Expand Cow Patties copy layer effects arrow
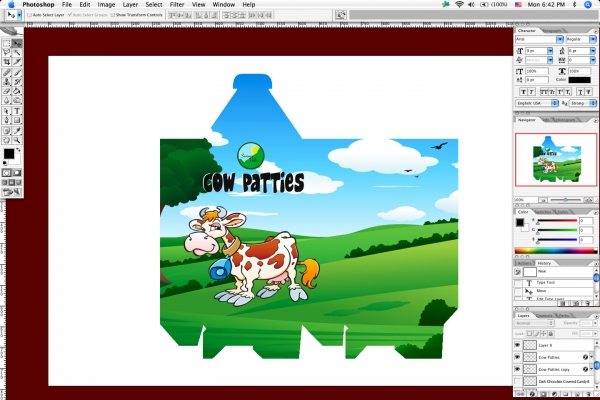The width and height of the screenshot is (600, 400). tap(592, 369)
